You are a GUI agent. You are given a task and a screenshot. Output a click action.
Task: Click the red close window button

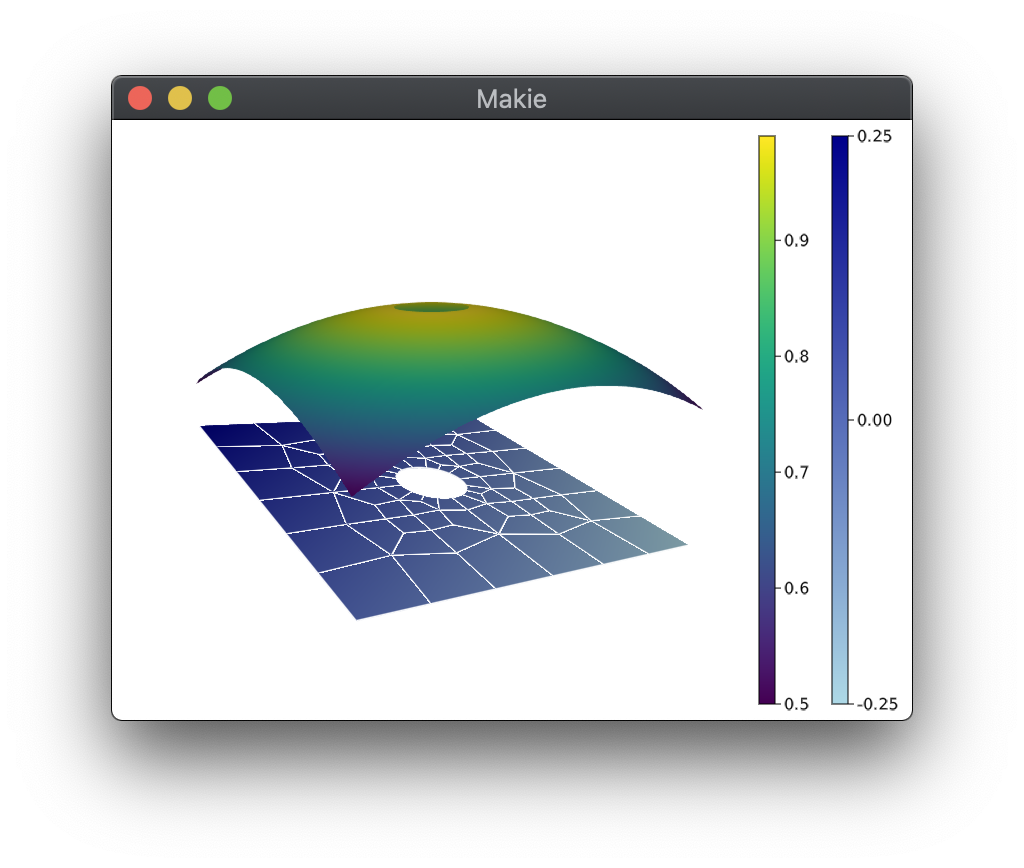(x=140, y=99)
